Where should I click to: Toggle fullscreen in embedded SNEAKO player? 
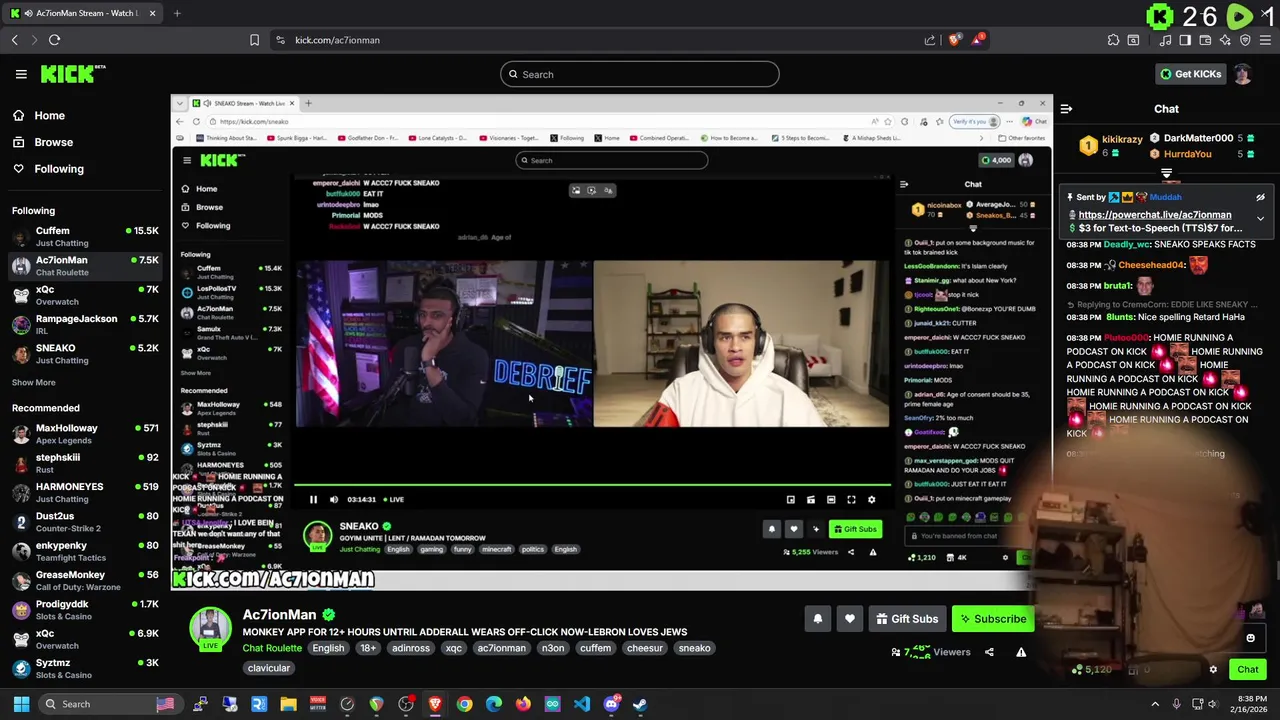point(851,499)
